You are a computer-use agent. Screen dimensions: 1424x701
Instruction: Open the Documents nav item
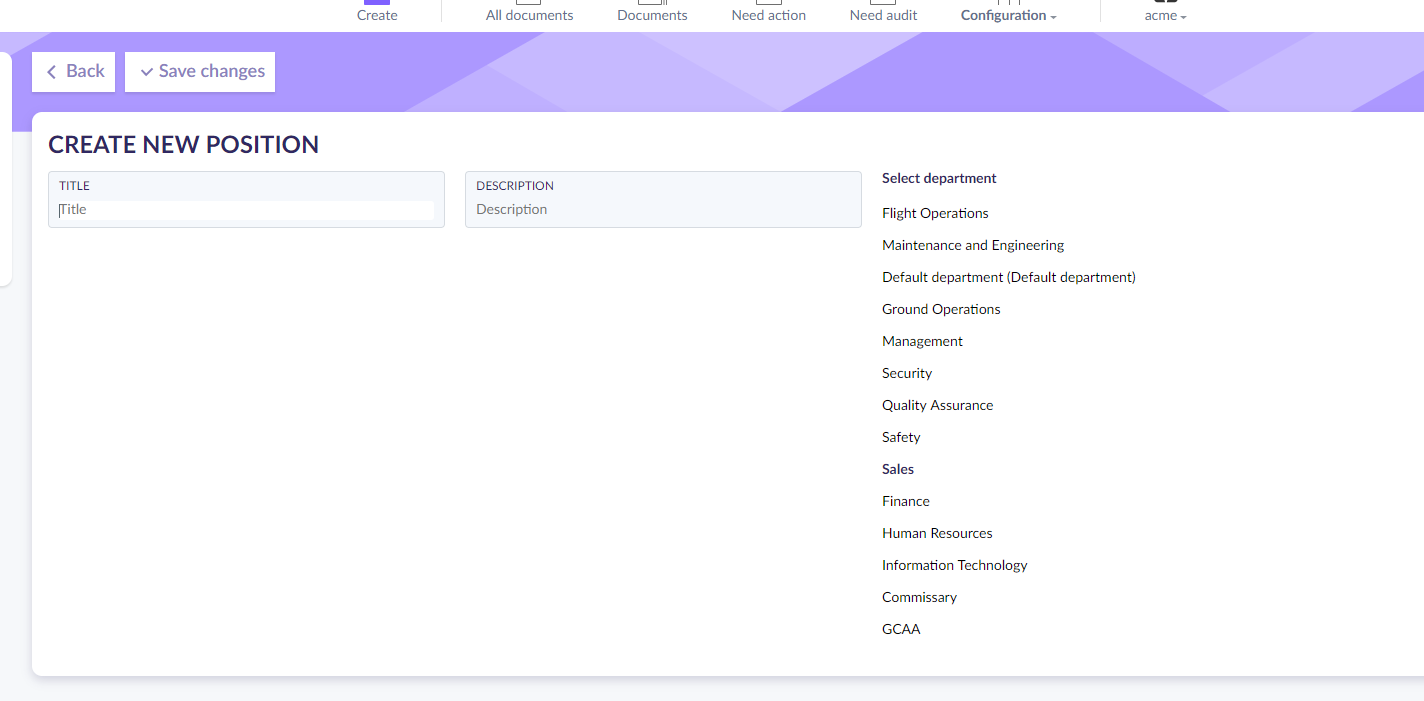pos(652,14)
